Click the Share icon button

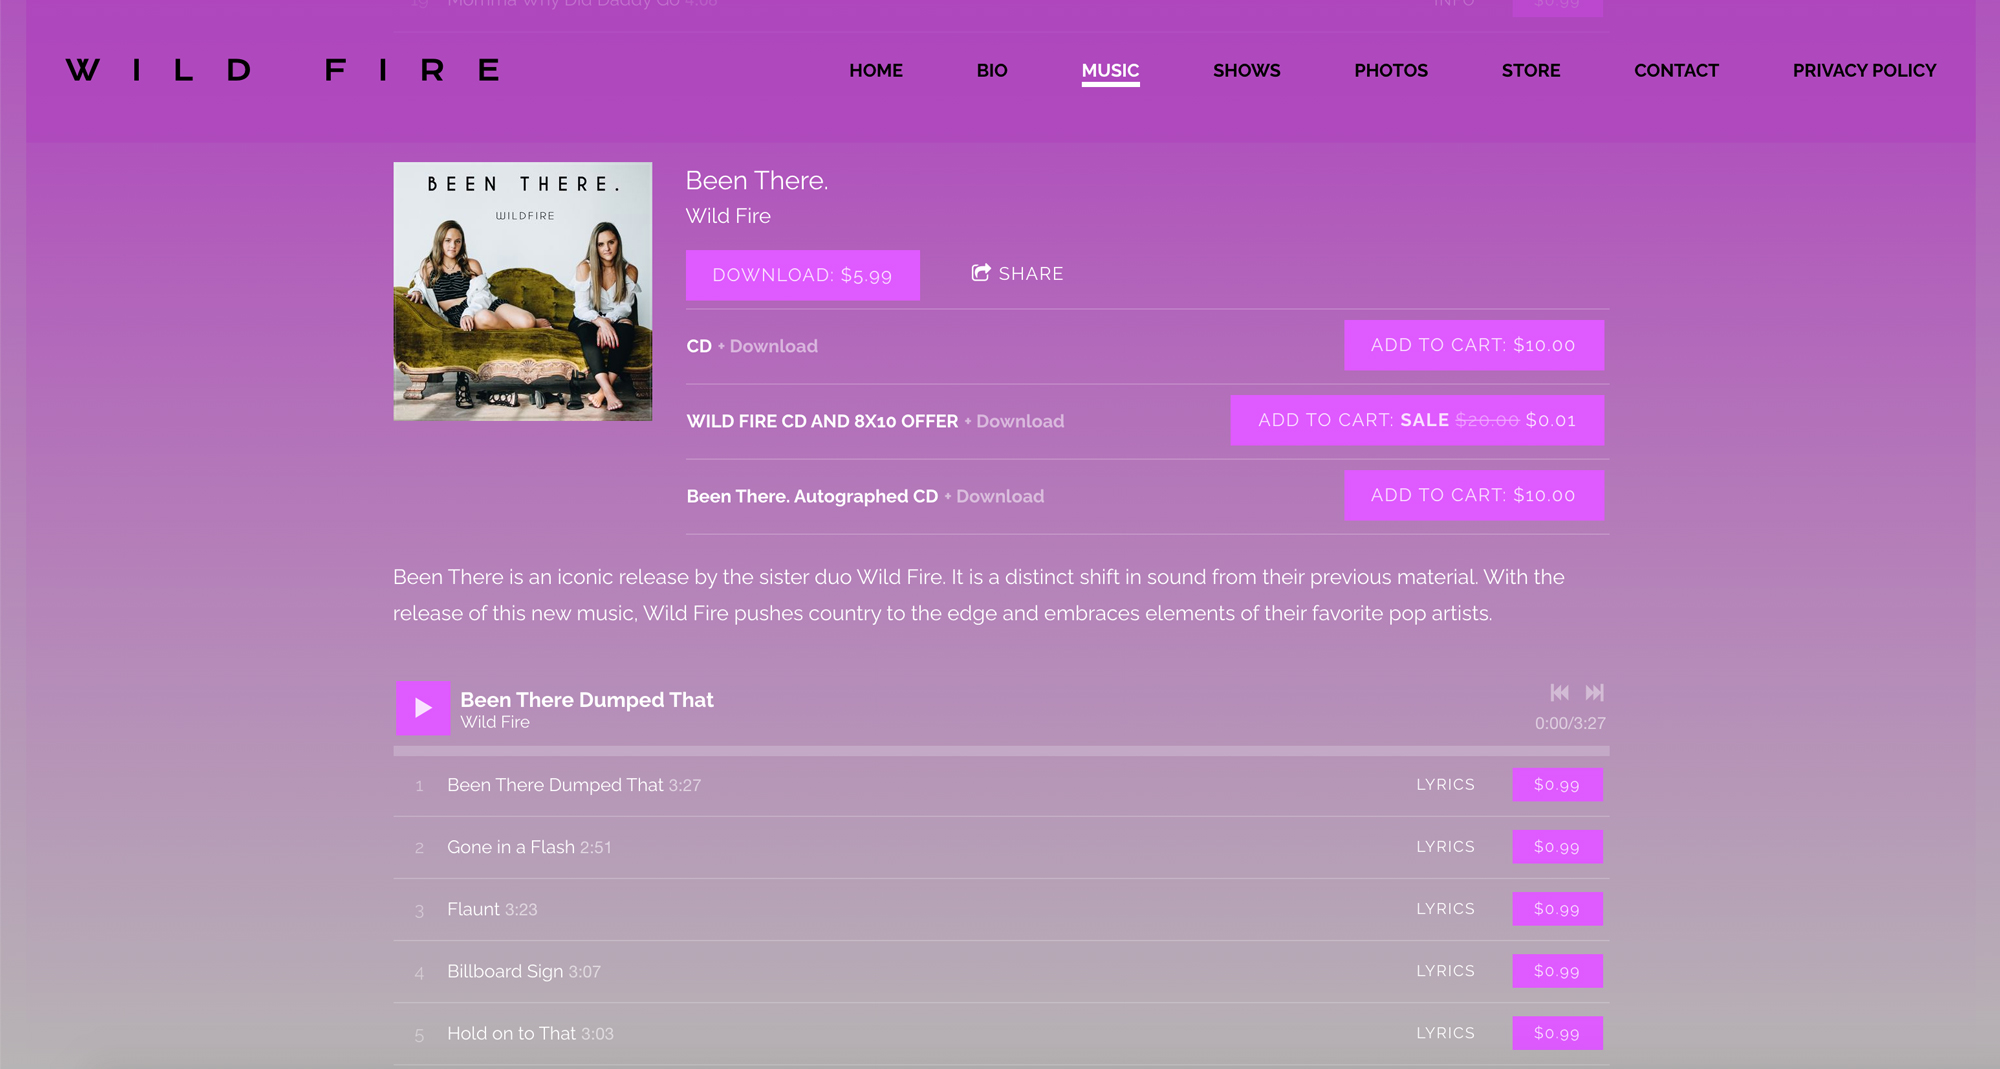click(x=1017, y=273)
